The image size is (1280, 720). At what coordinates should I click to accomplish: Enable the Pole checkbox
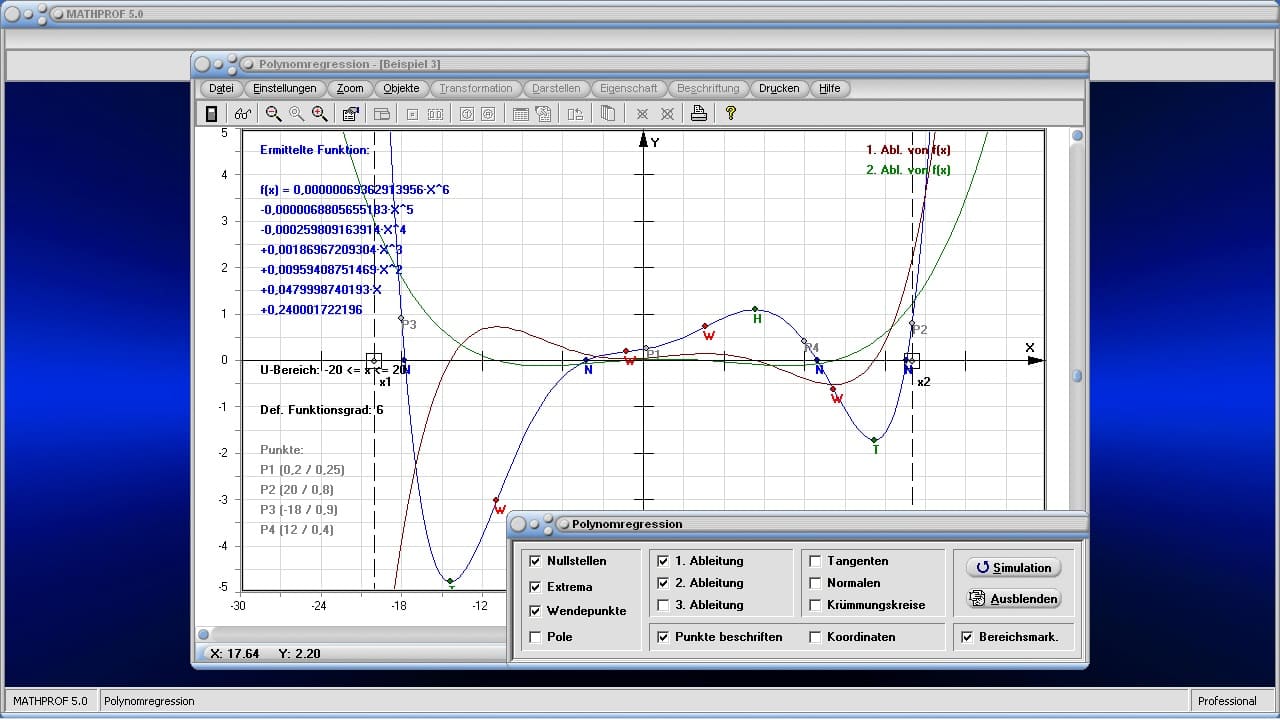pos(535,637)
